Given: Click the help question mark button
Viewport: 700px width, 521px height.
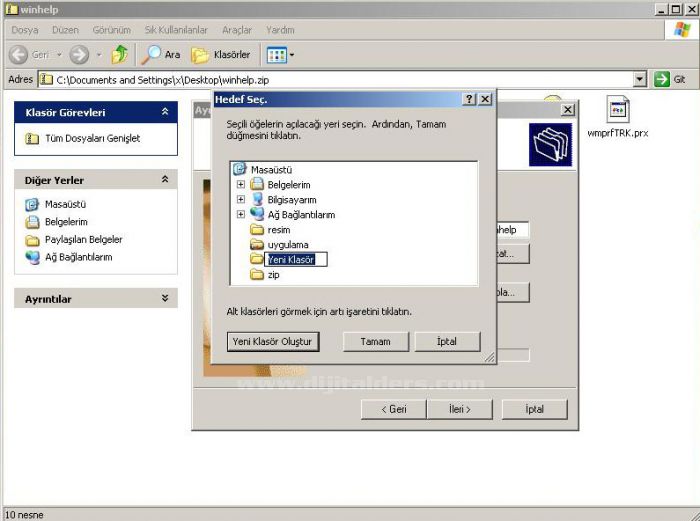Looking at the screenshot, I should (x=469, y=99).
